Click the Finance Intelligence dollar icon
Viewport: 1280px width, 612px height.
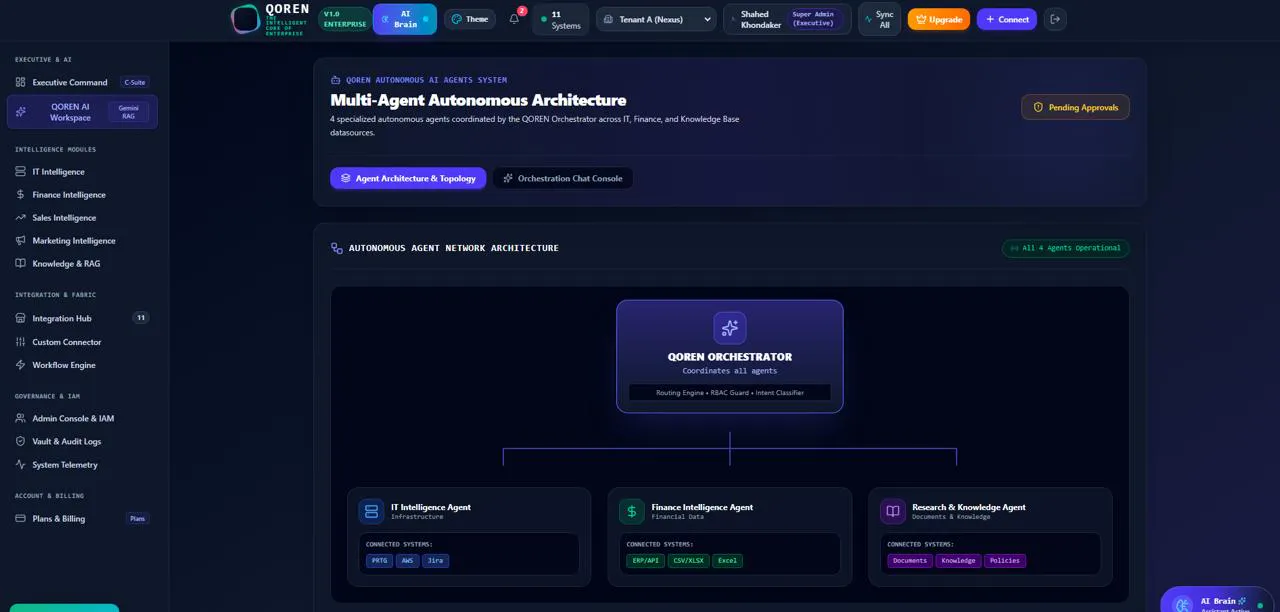[21, 195]
